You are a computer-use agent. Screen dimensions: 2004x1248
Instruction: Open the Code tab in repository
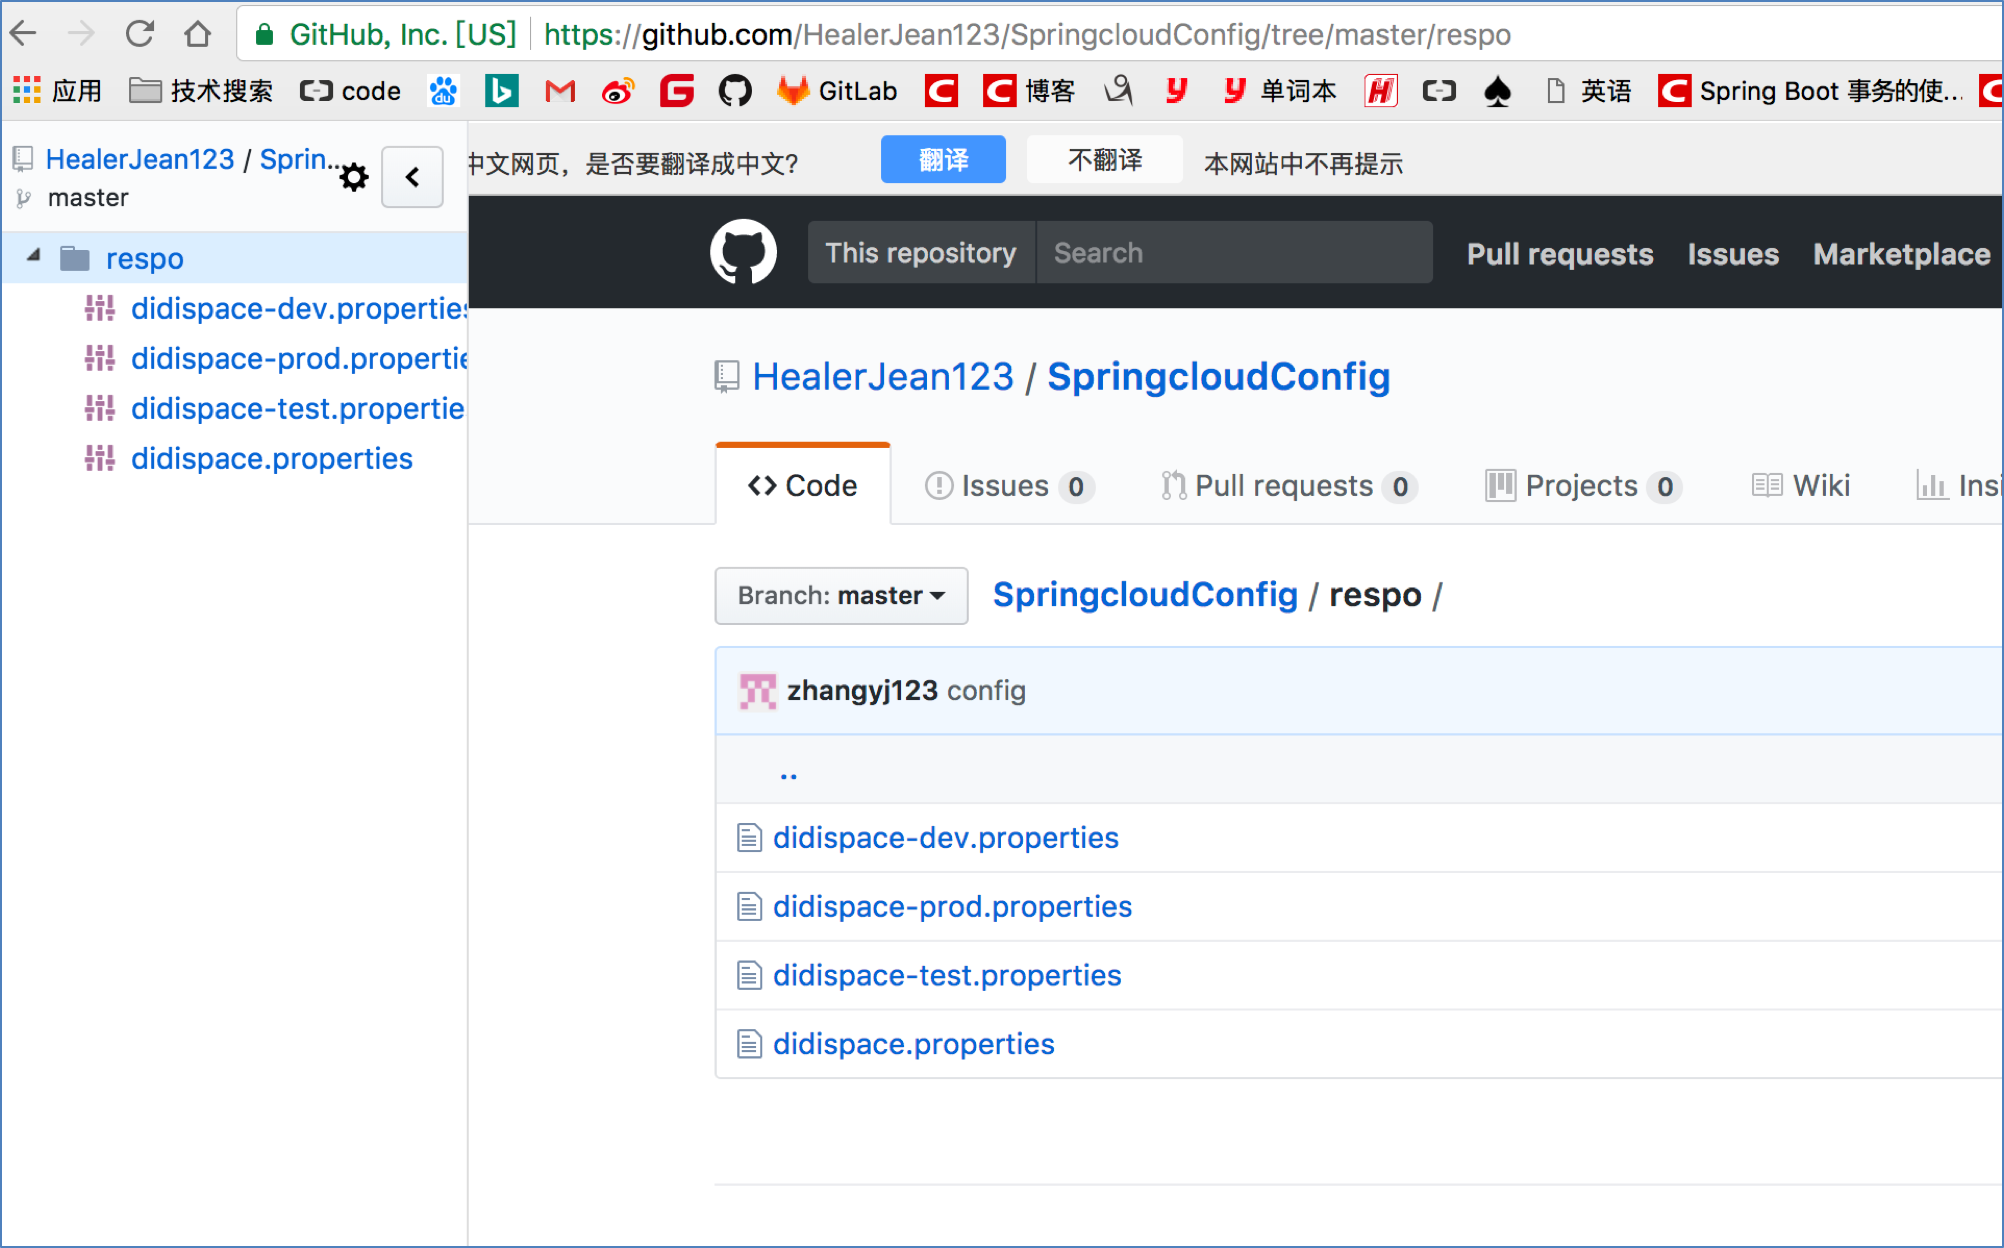pyautogui.click(x=801, y=485)
